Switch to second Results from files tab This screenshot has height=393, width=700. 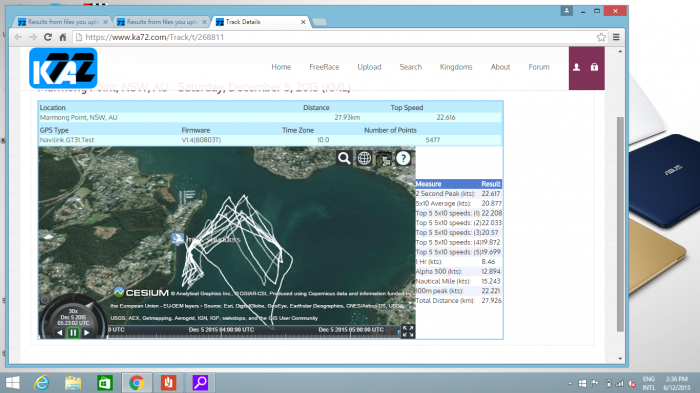tap(161, 21)
